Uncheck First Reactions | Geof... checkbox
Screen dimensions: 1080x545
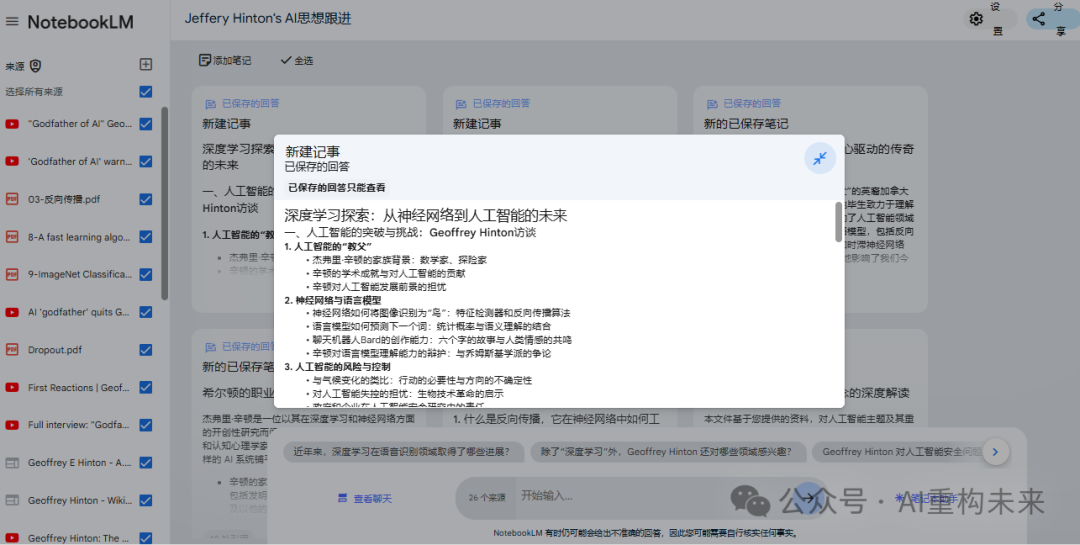click(x=145, y=387)
